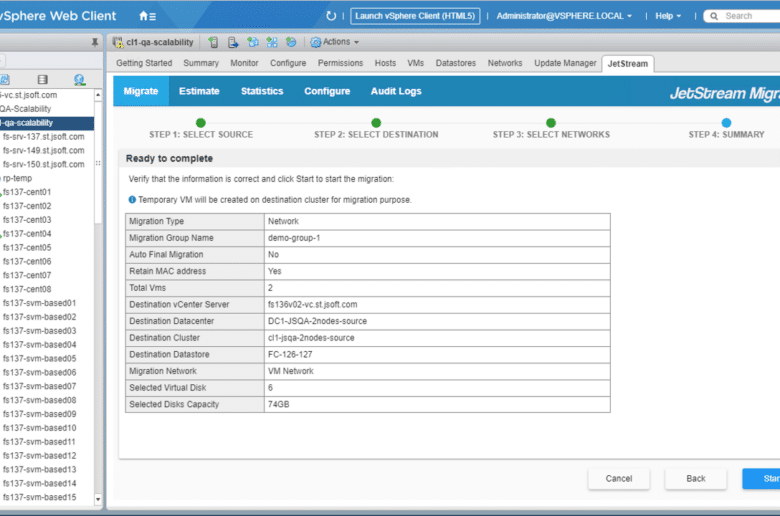Open the vSphere home menu icon

[x=147, y=16]
